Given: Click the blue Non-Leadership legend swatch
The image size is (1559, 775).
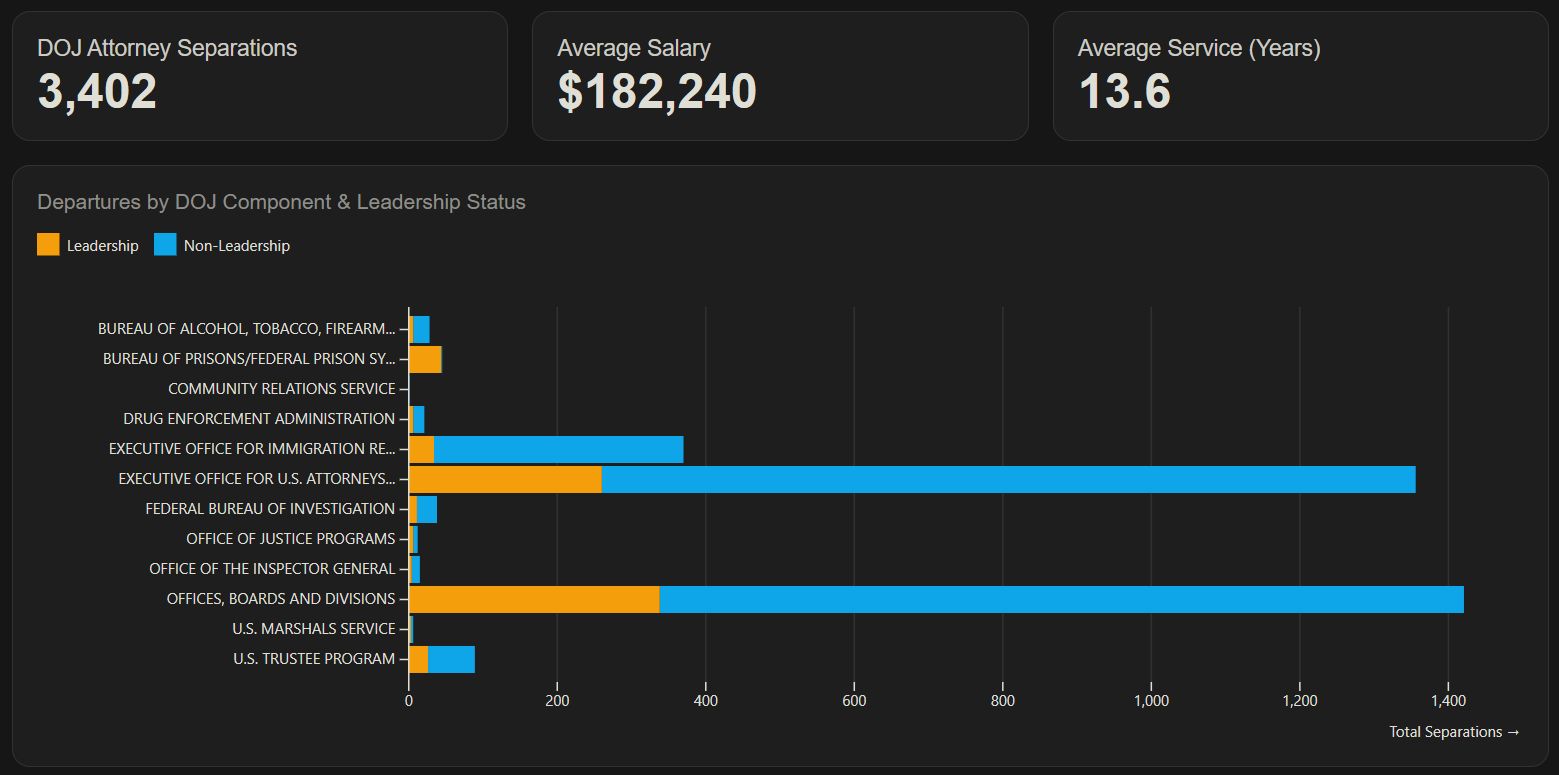Looking at the screenshot, I should 165,245.
